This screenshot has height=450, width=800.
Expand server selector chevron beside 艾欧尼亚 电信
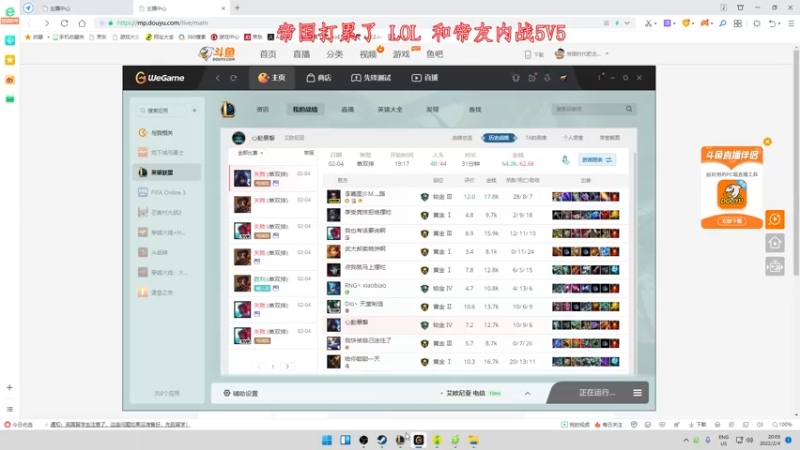(x=528, y=393)
